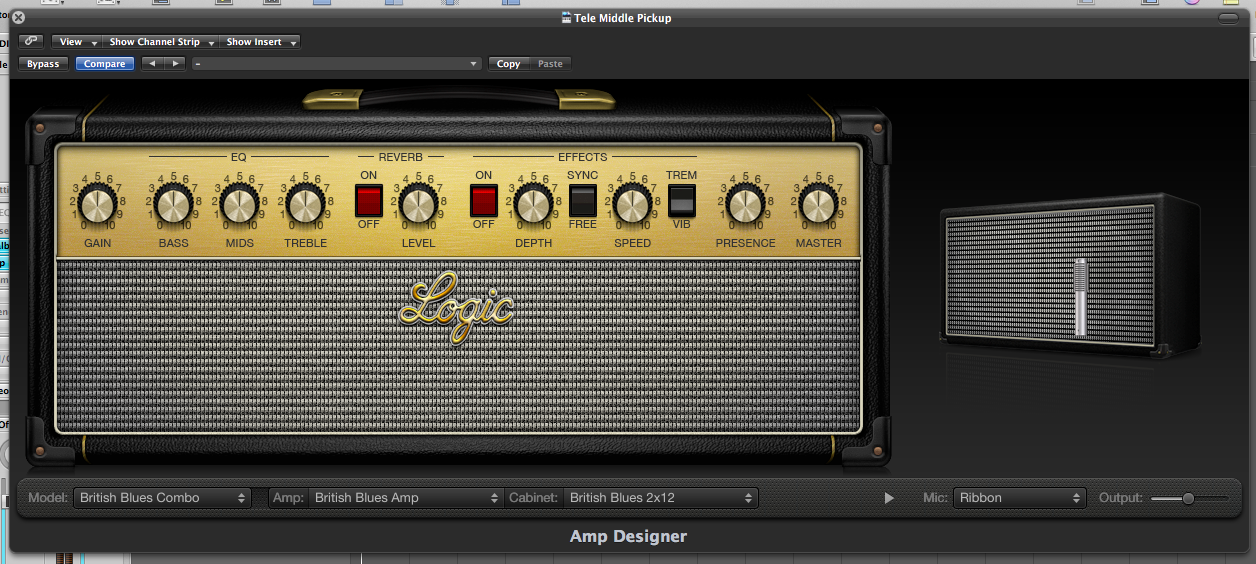The image size is (1256, 564).
Task: Click the link chain icon button
Action: click(x=31, y=41)
